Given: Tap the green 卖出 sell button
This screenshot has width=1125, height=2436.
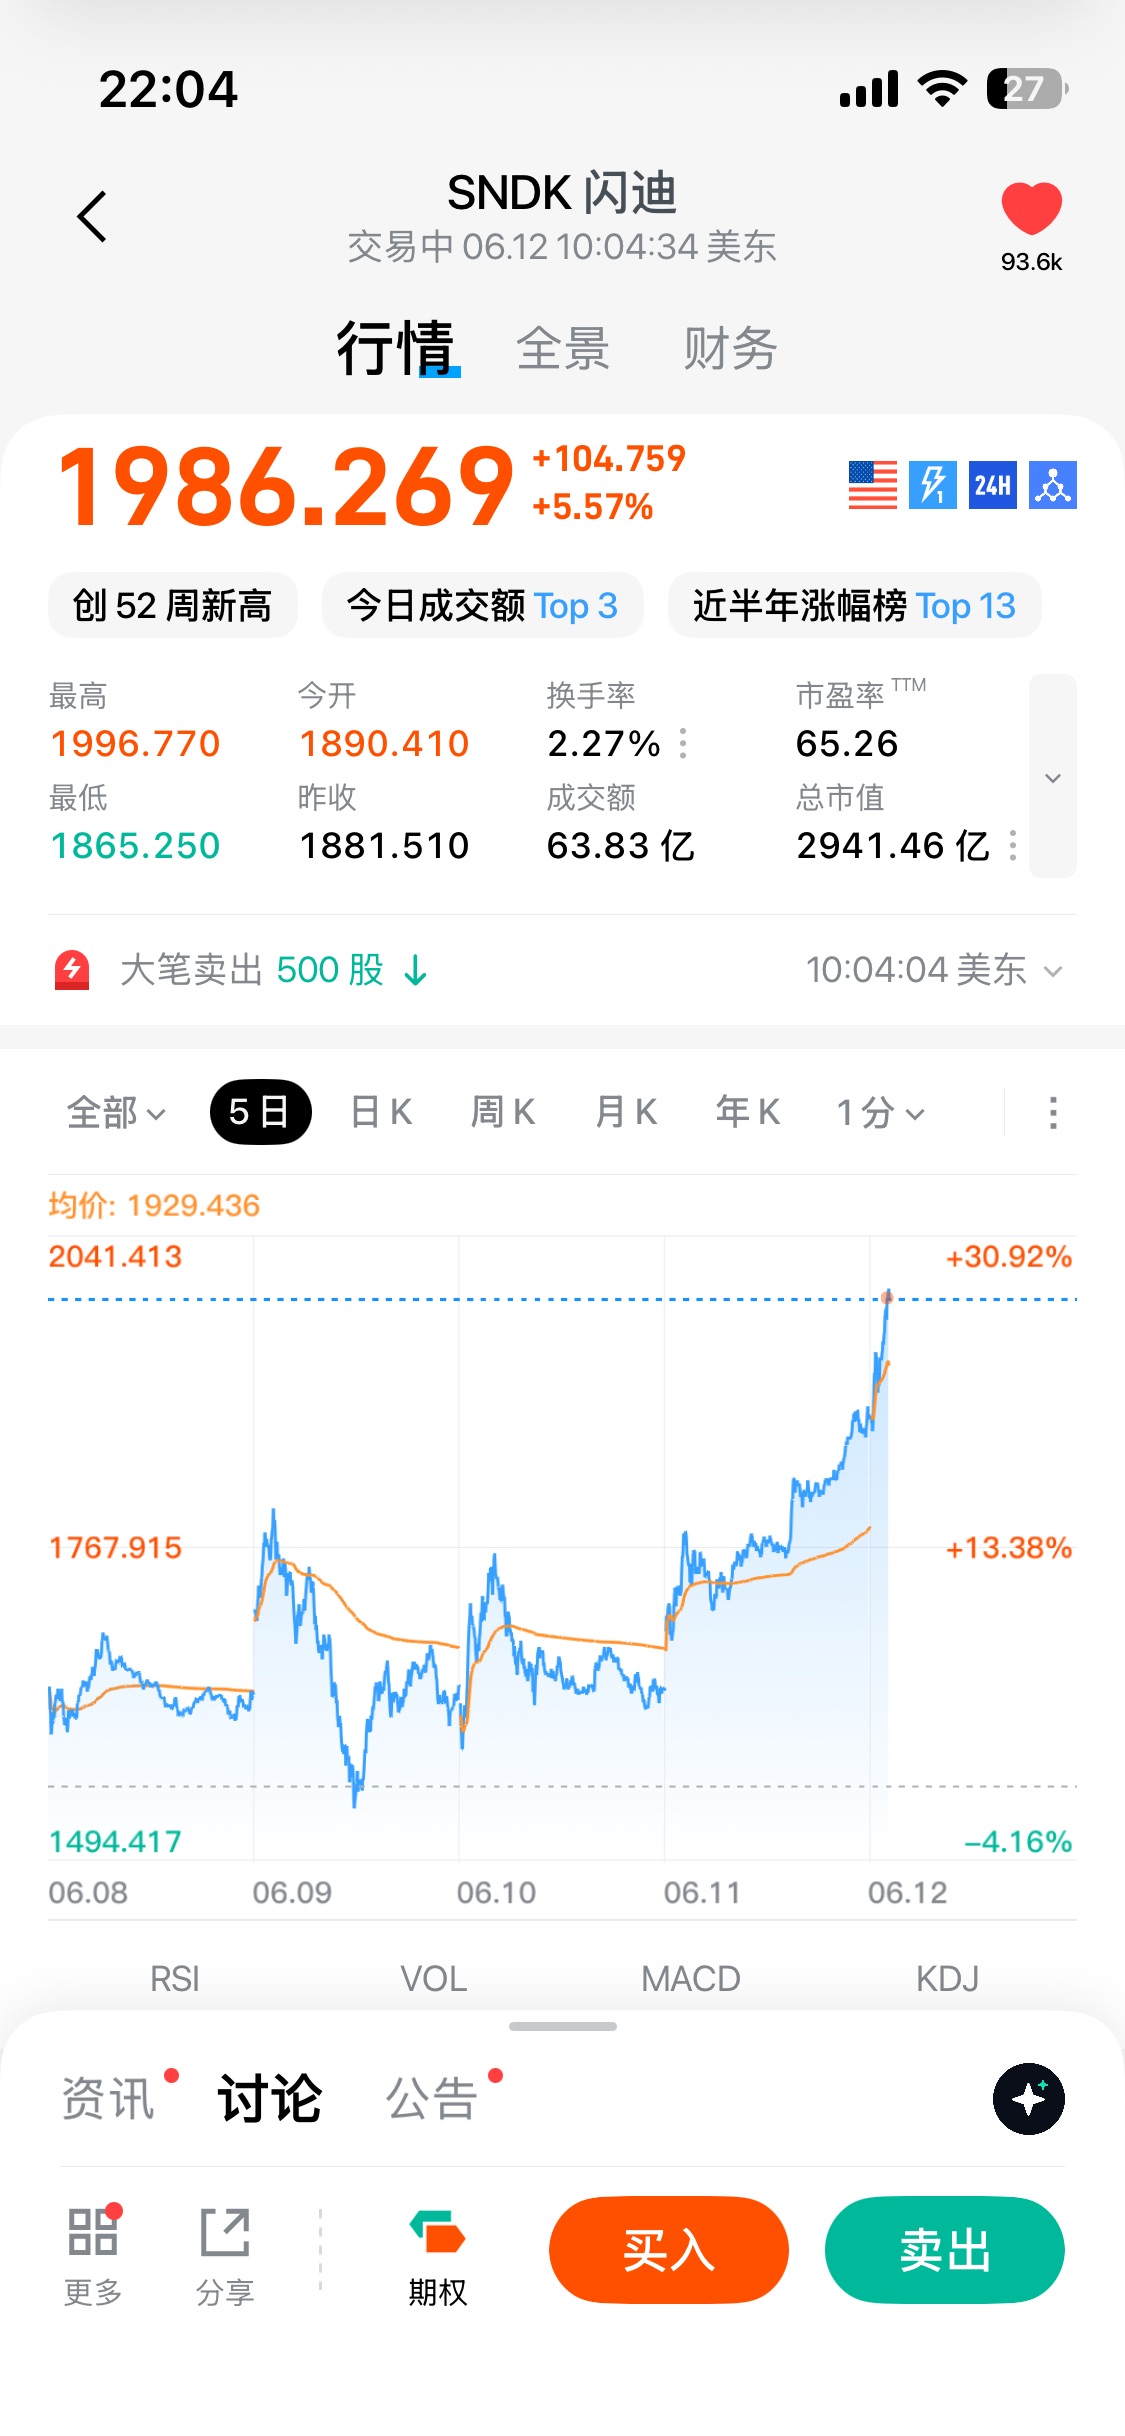Looking at the screenshot, I should pyautogui.click(x=945, y=2250).
